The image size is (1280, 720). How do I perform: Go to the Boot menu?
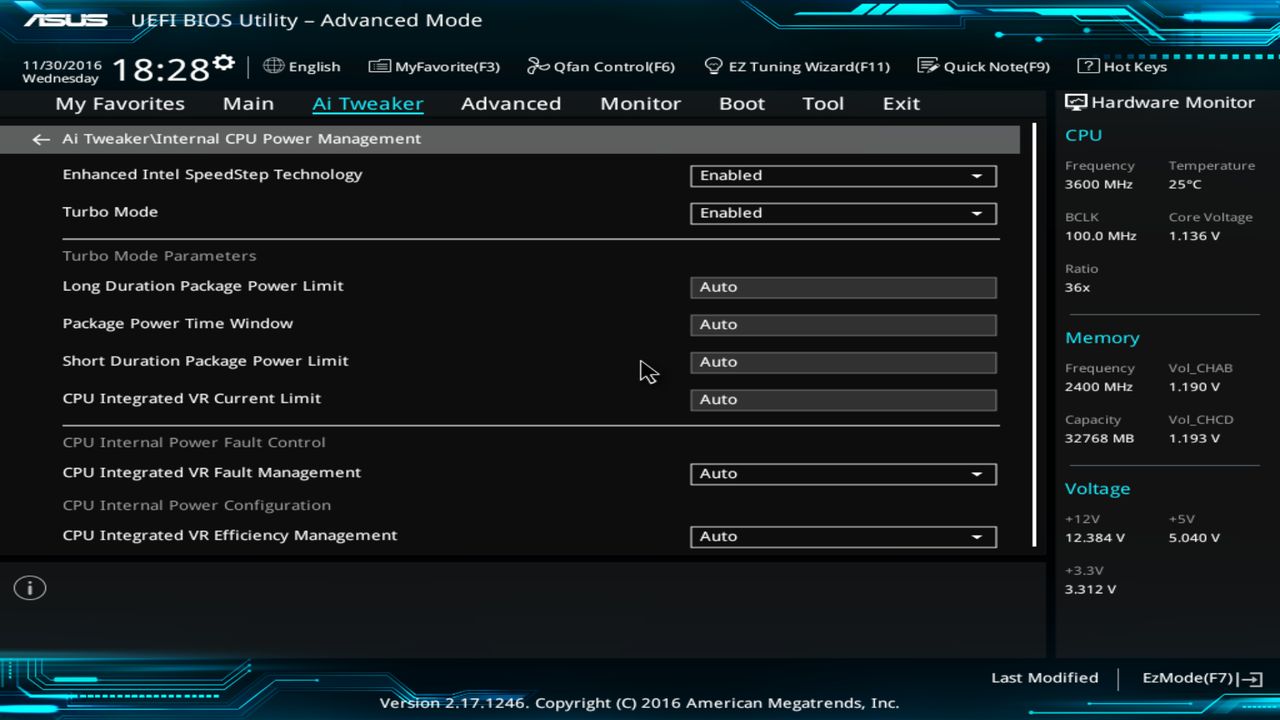pos(741,103)
